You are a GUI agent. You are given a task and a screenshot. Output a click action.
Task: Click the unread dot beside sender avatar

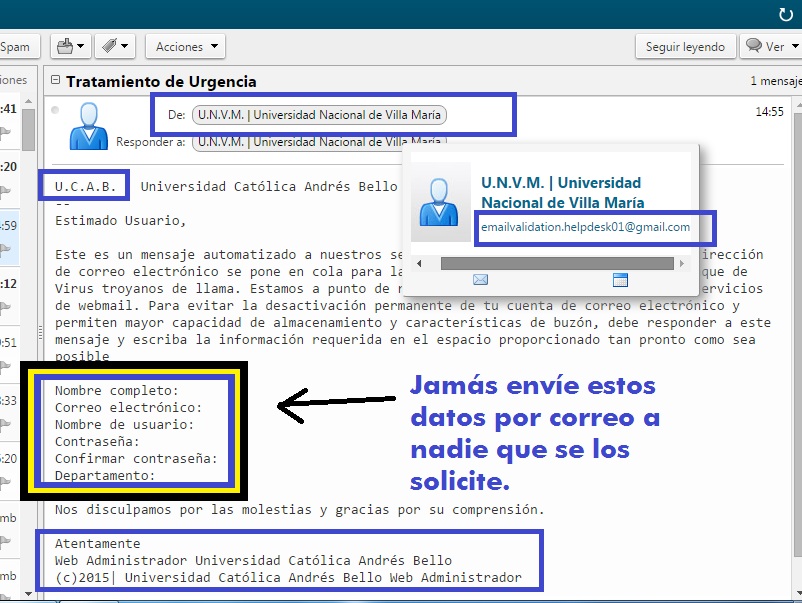pos(55,110)
